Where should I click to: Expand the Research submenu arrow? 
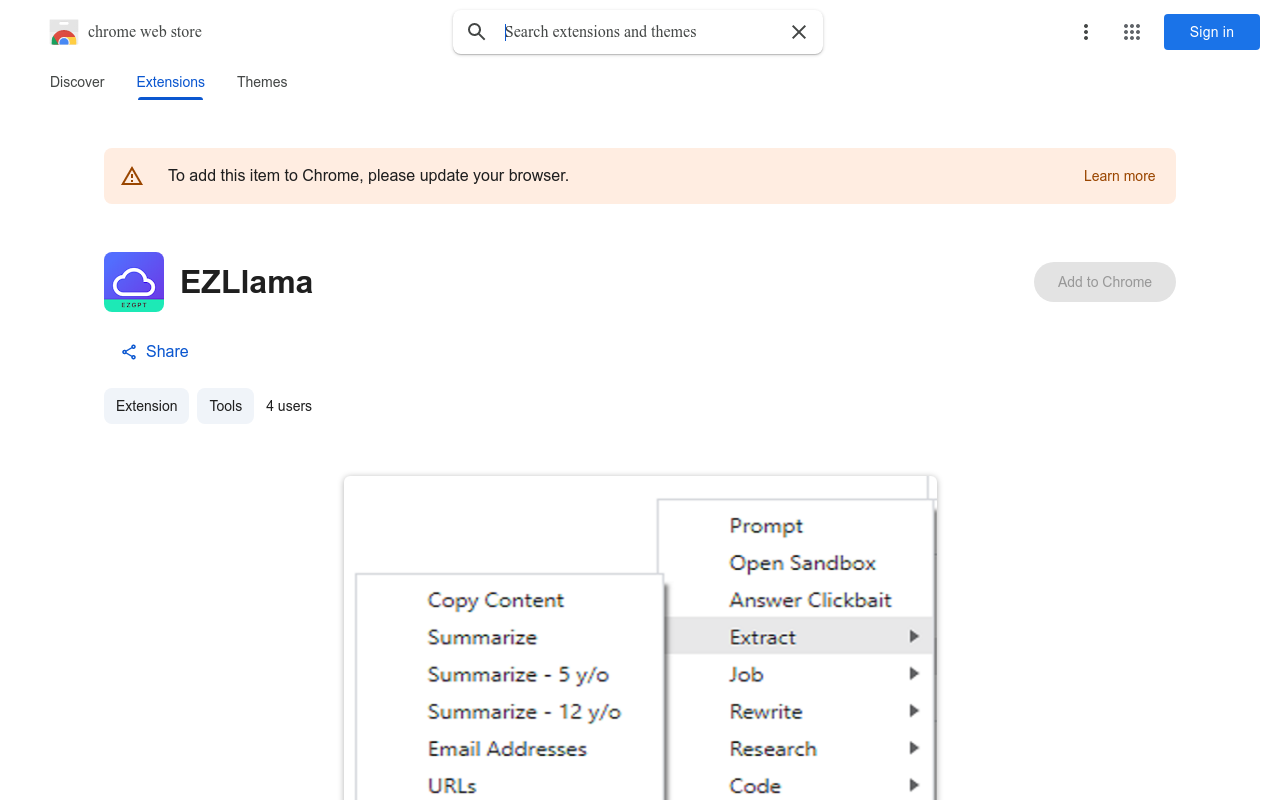pos(914,748)
